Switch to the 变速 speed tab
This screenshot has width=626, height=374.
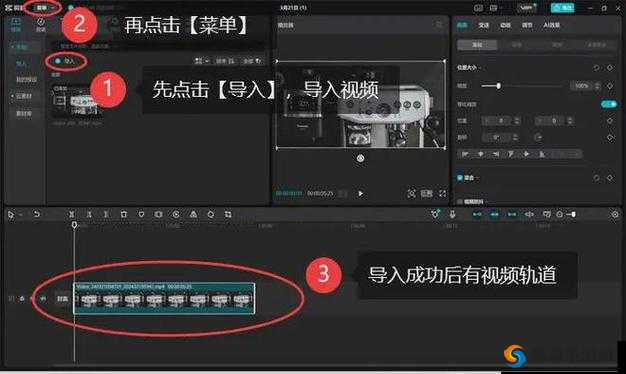point(483,25)
